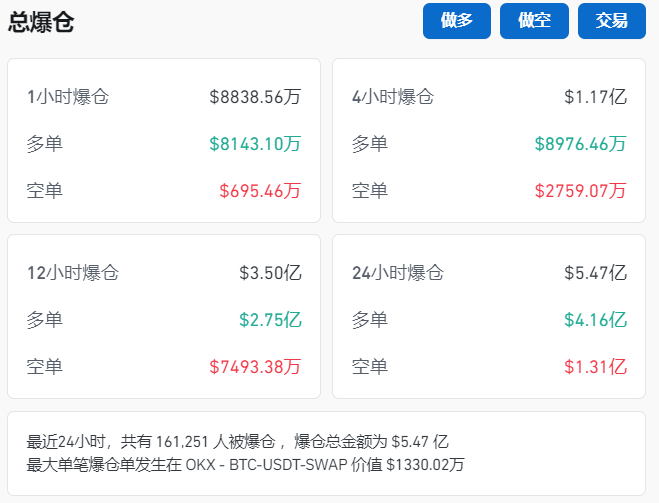Select the 12小时爆仓 card title
The height and width of the screenshot is (503, 659).
[73, 273]
